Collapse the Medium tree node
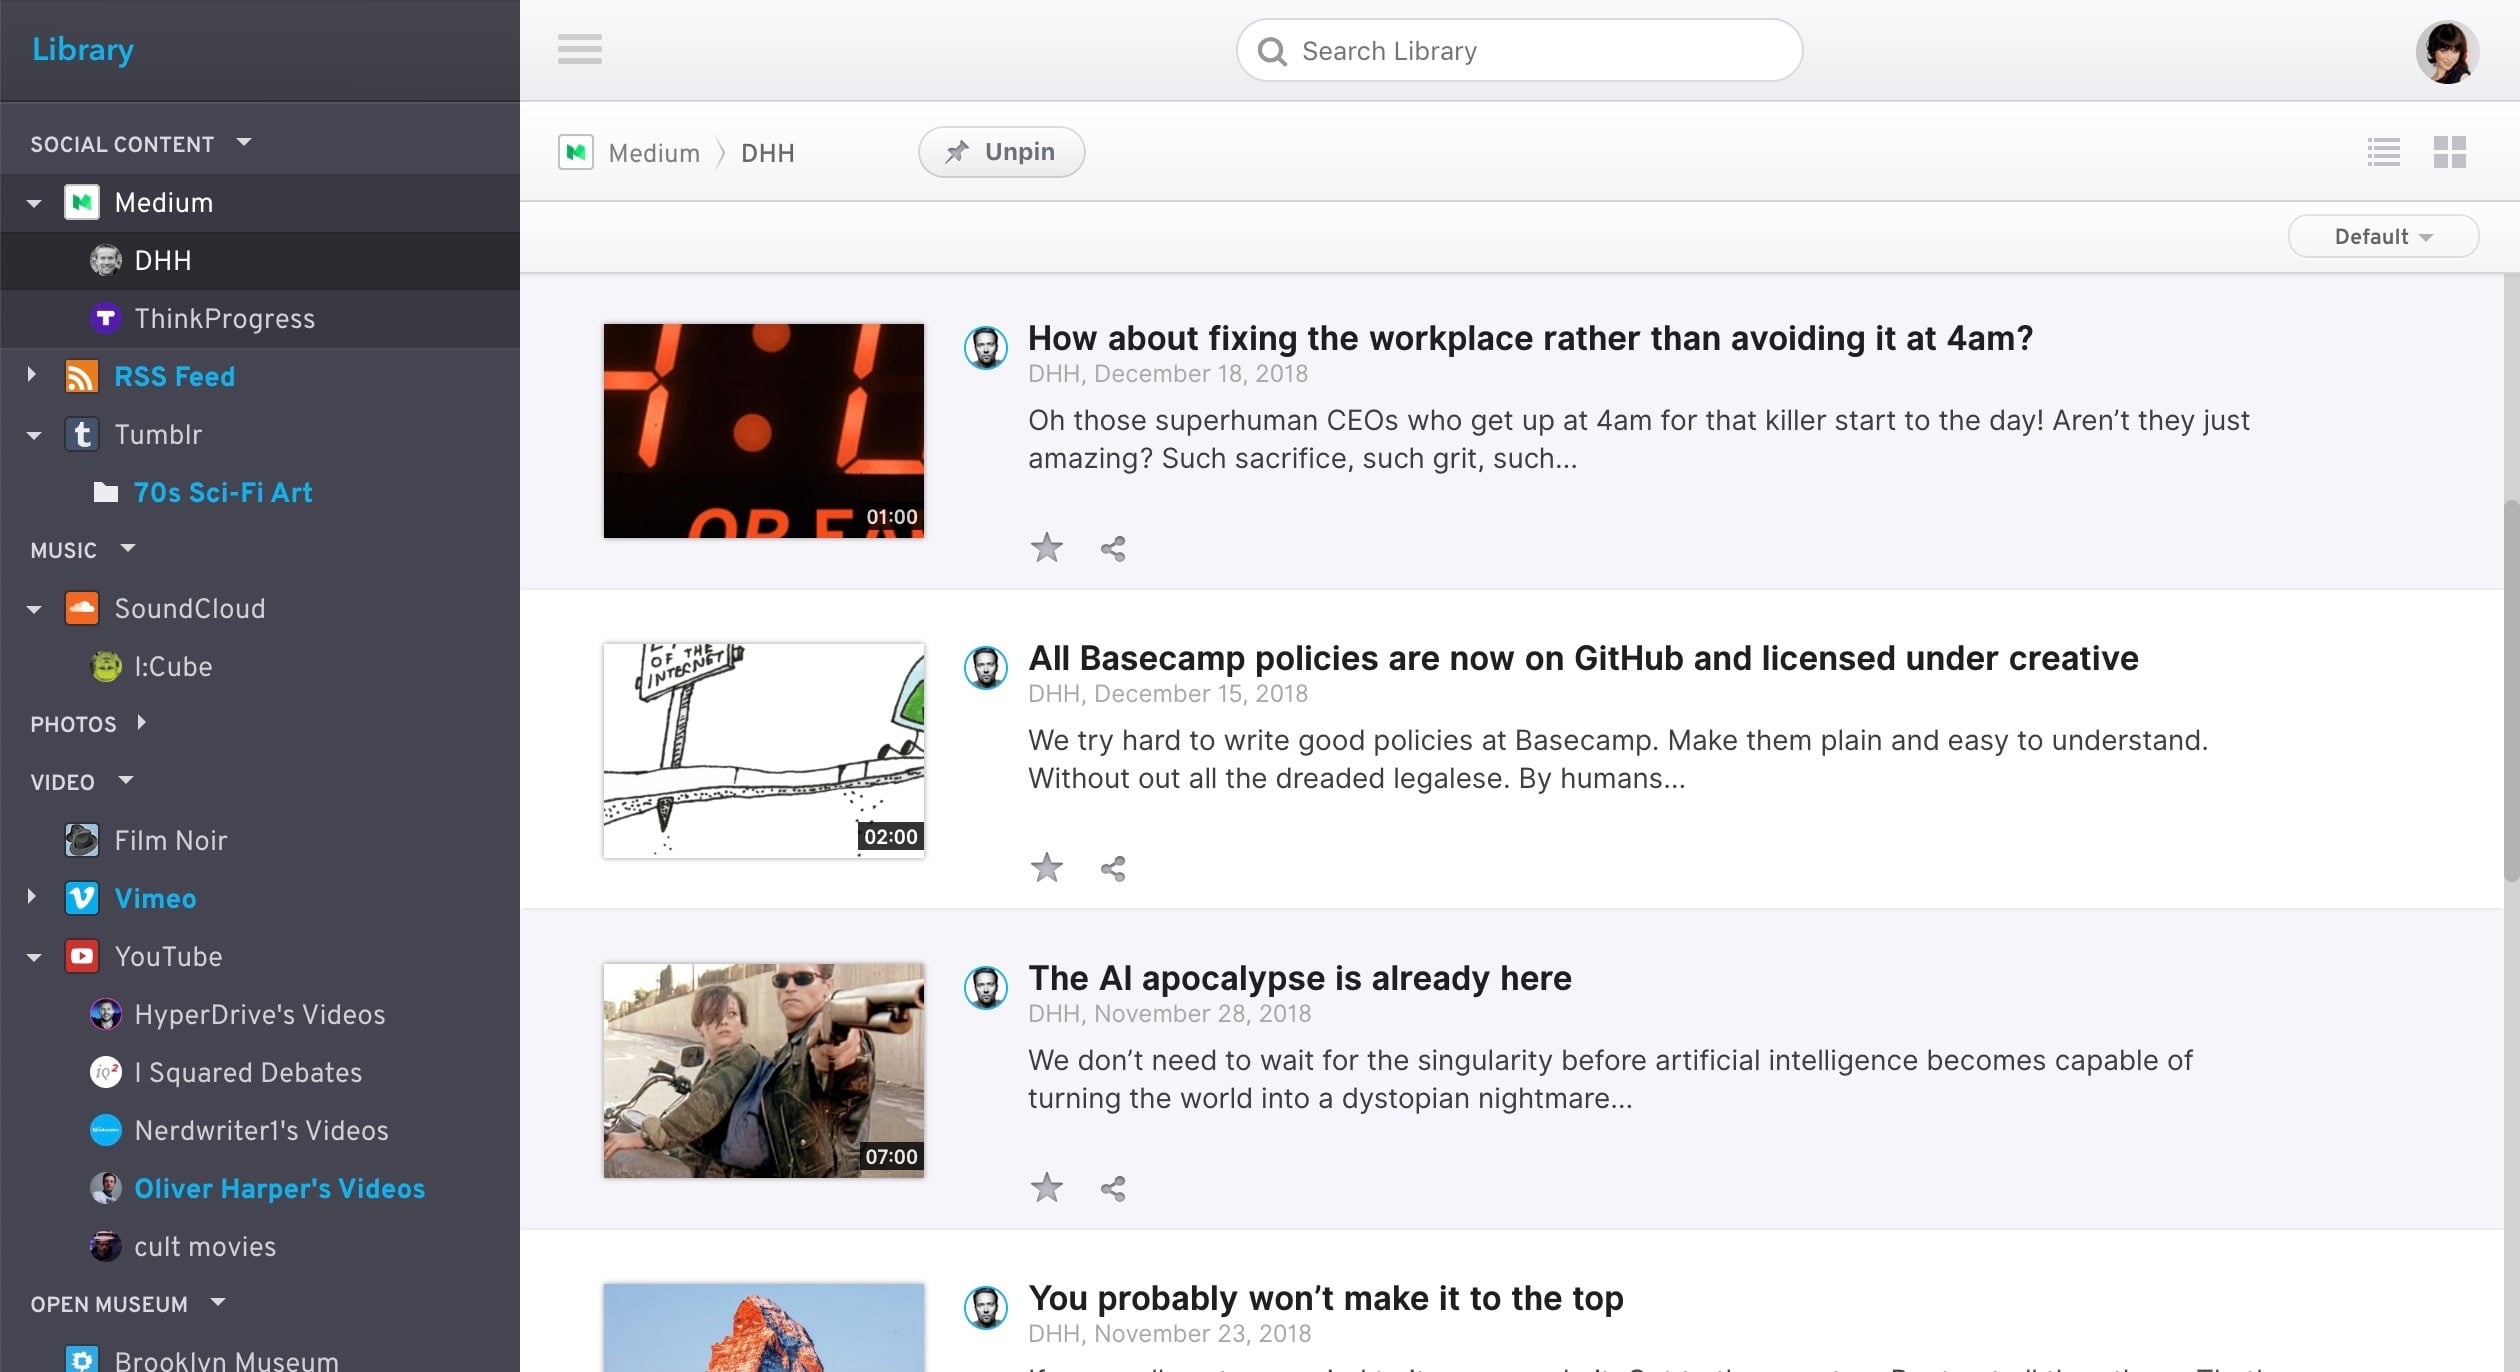 pyautogui.click(x=34, y=204)
